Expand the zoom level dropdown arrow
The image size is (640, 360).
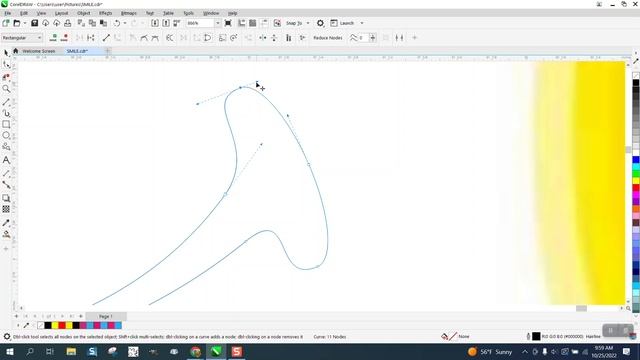[218, 23]
